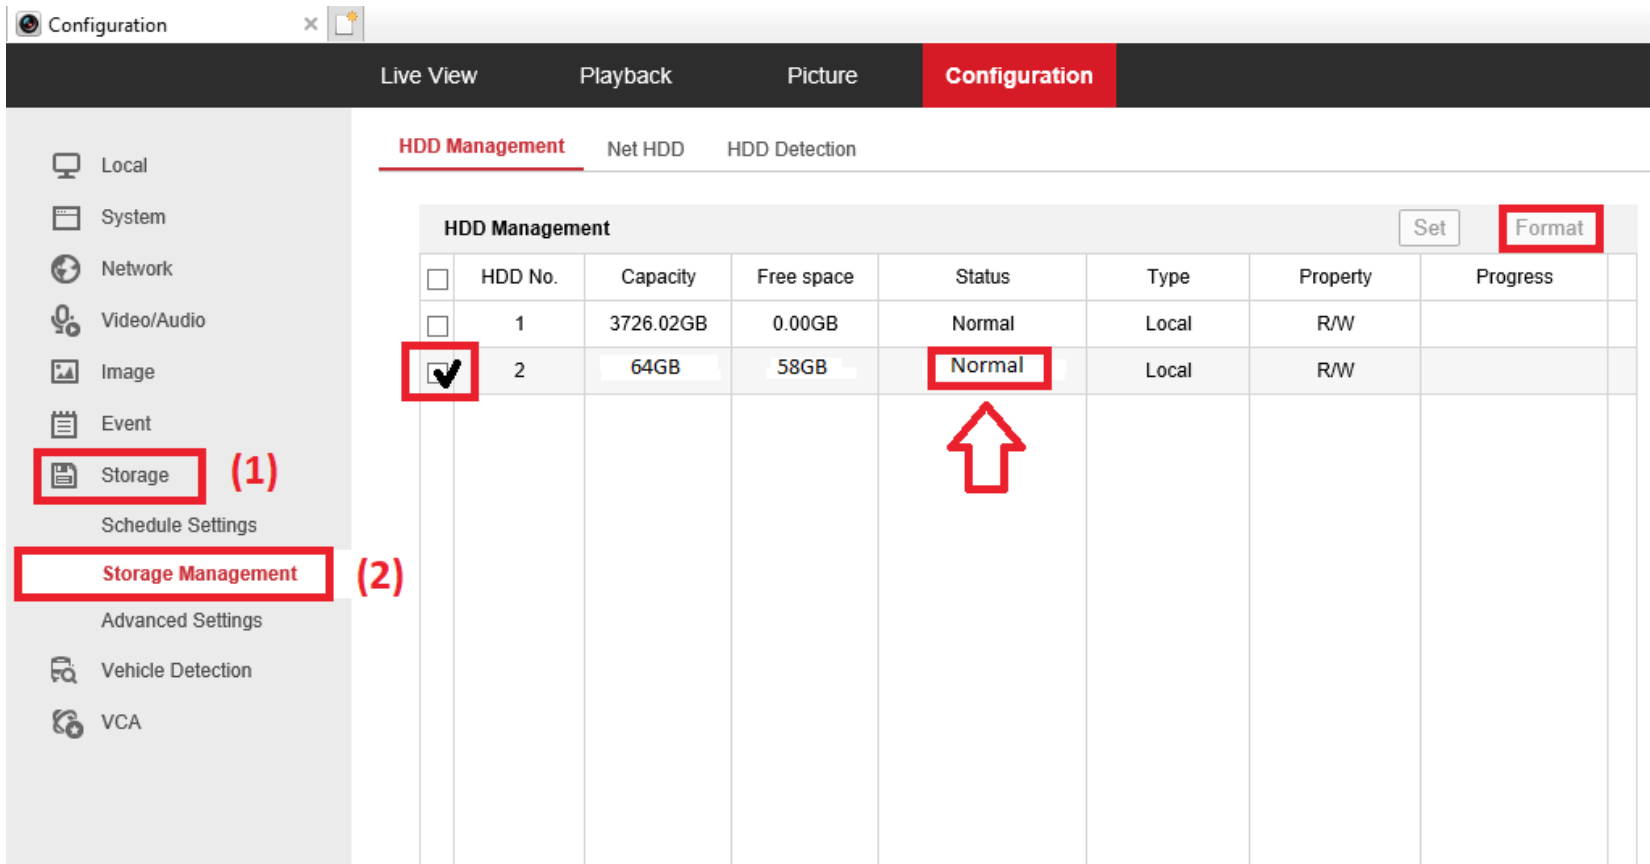Click the Set button

(1429, 228)
